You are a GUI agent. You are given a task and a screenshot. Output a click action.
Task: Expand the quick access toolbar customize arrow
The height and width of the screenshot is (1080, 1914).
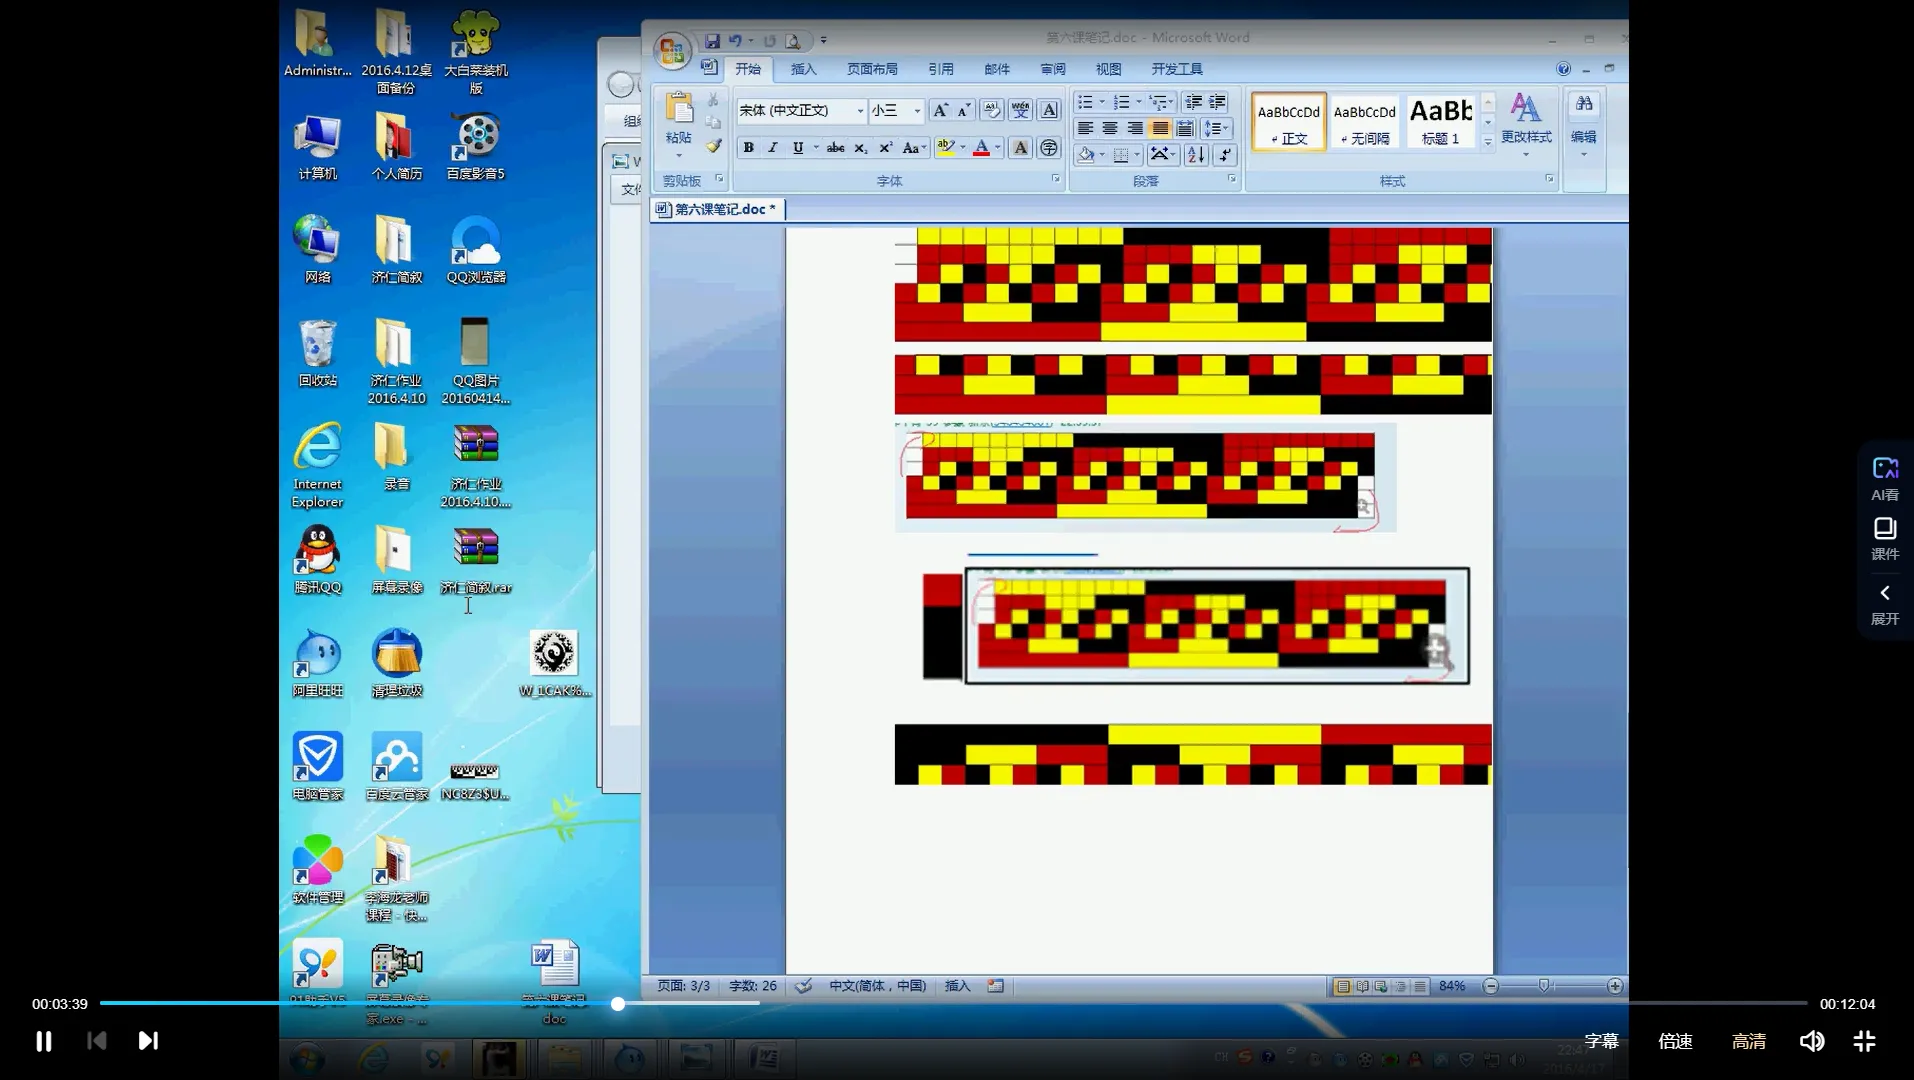click(823, 41)
